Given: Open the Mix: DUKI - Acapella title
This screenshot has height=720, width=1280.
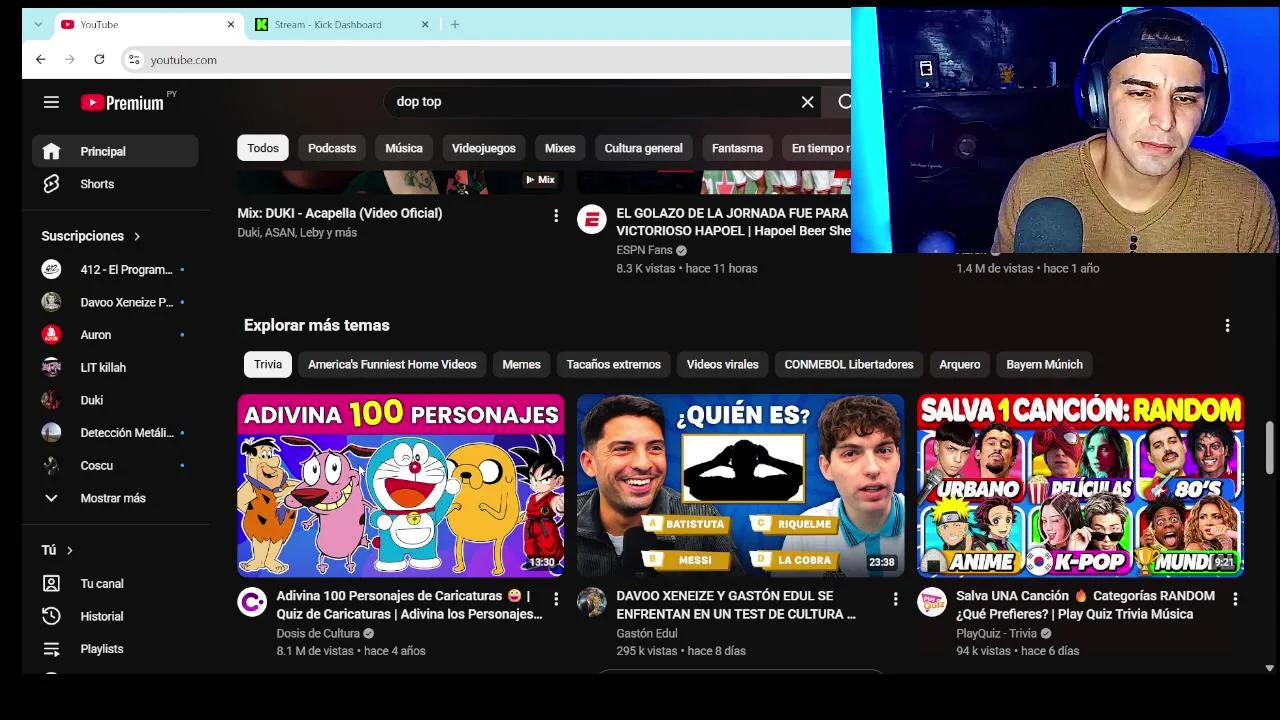Looking at the screenshot, I should click(340, 213).
